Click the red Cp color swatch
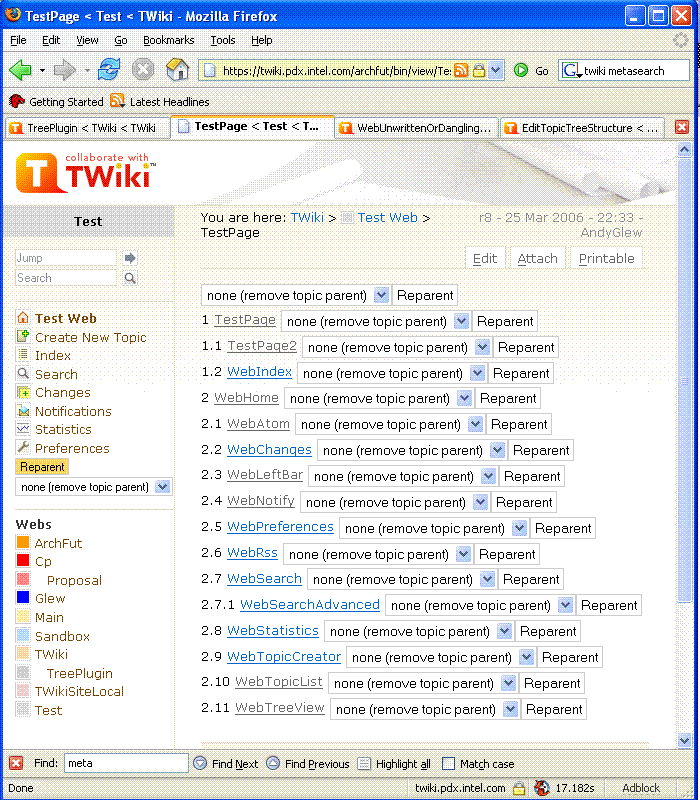 pyautogui.click(x=23, y=560)
